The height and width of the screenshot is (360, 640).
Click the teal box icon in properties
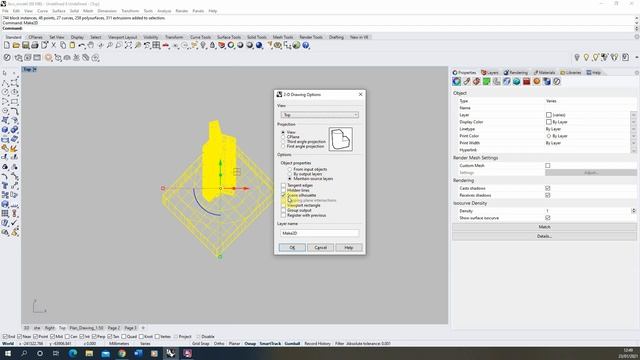click(517, 81)
